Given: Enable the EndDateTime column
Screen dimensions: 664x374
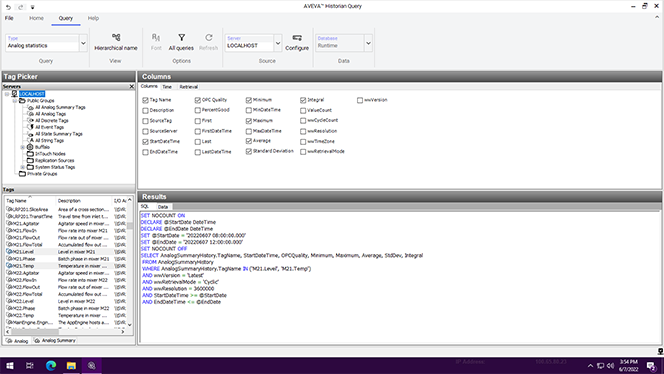Looking at the screenshot, I should pos(145,152).
